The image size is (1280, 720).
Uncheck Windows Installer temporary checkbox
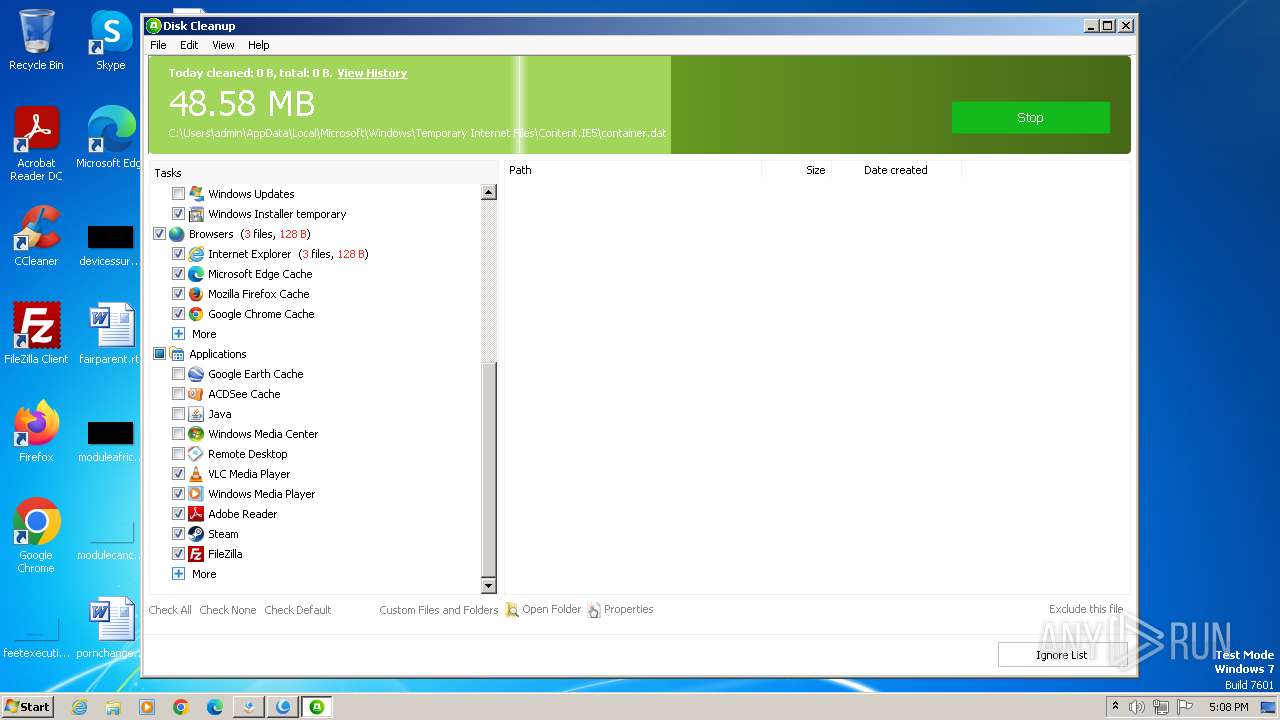(178, 214)
